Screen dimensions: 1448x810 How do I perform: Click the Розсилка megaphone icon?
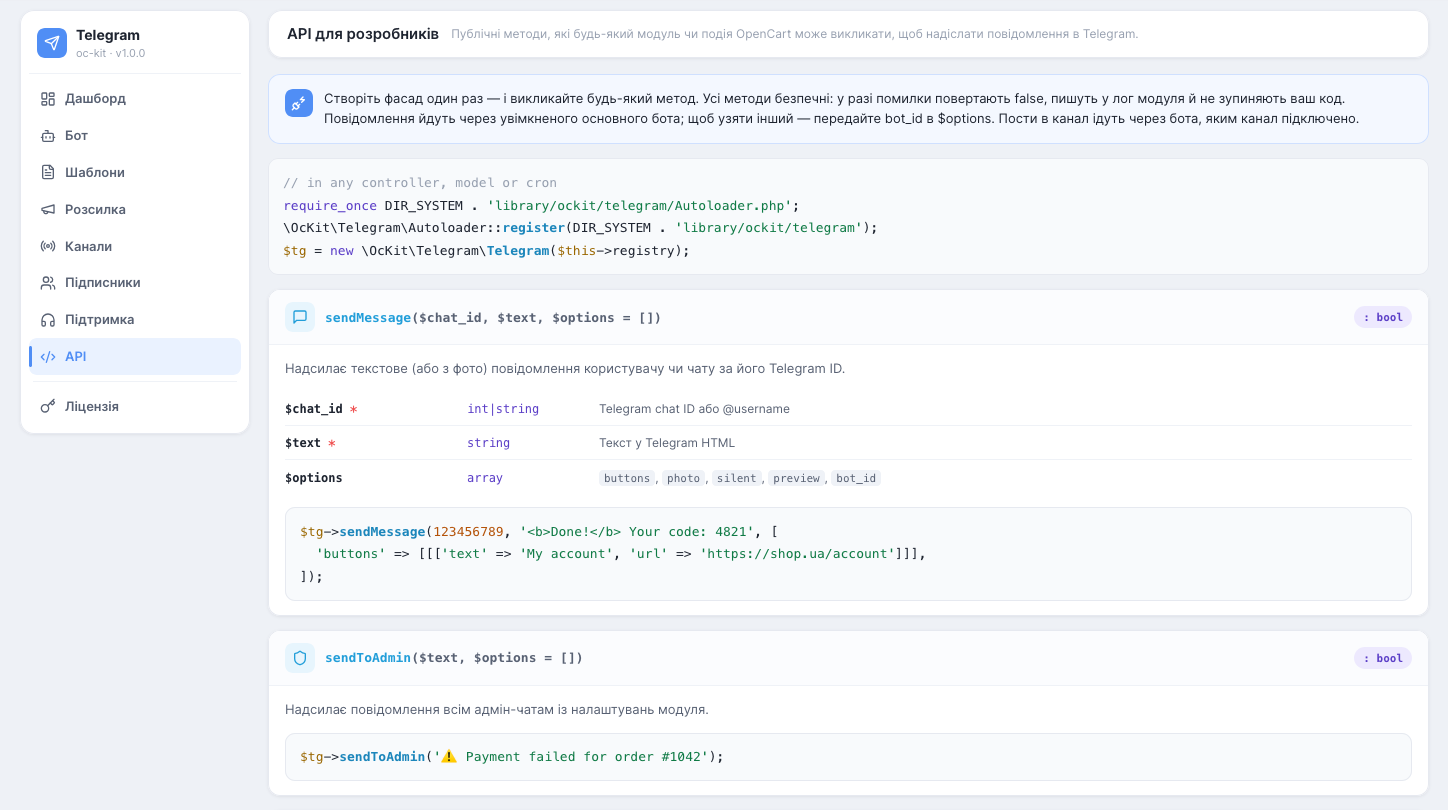pyautogui.click(x=48, y=210)
